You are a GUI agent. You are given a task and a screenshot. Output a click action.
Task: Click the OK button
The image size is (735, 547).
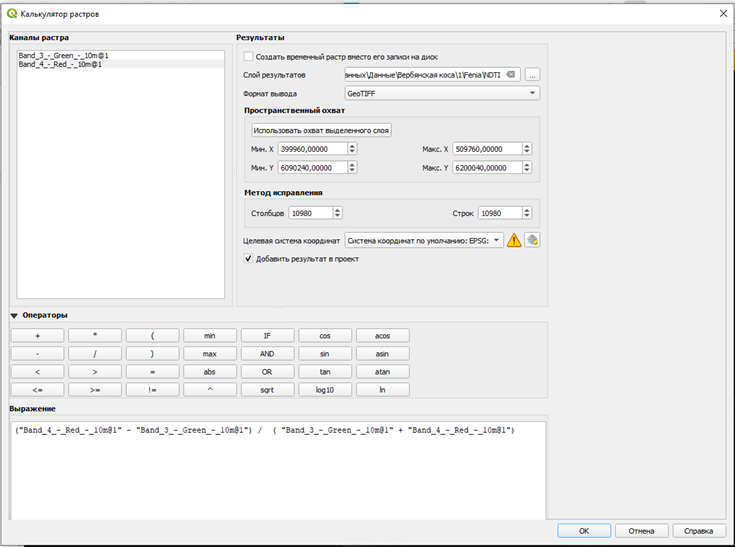point(584,531)
